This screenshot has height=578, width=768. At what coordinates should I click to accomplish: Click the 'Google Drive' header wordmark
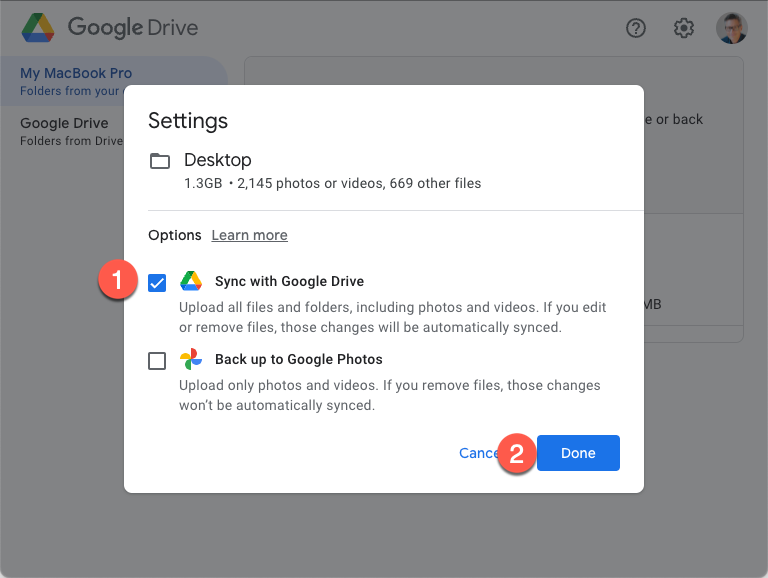tap(133, 27)
